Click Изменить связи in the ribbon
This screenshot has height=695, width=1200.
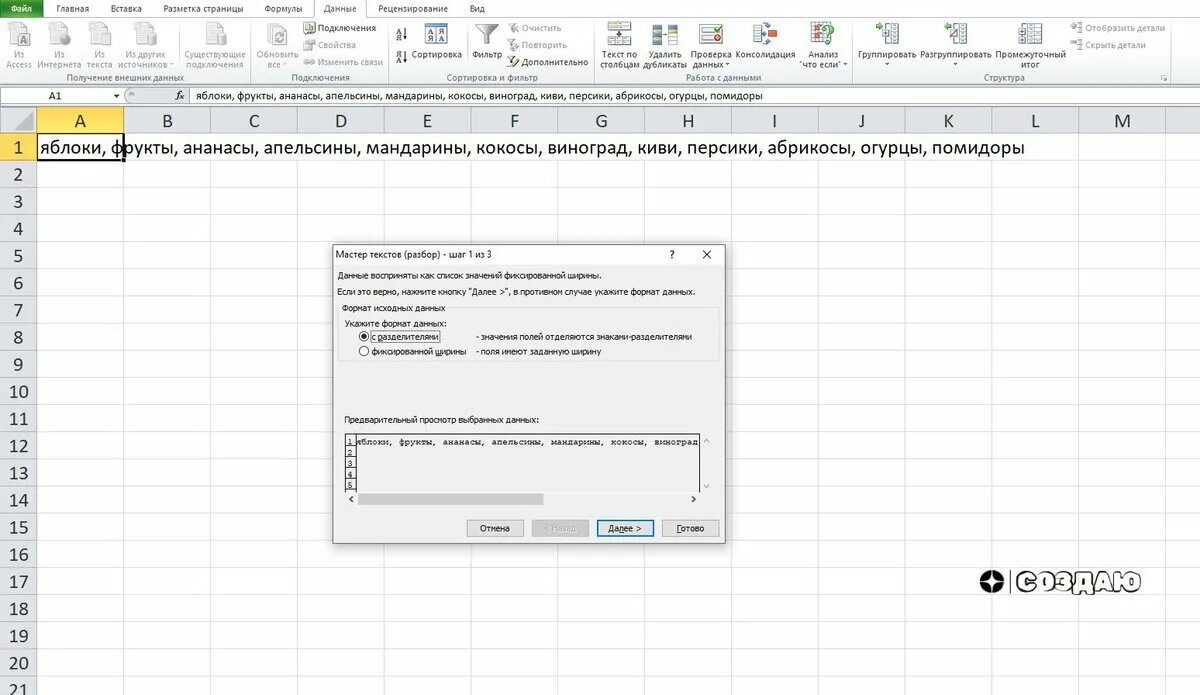pos(344,62)
